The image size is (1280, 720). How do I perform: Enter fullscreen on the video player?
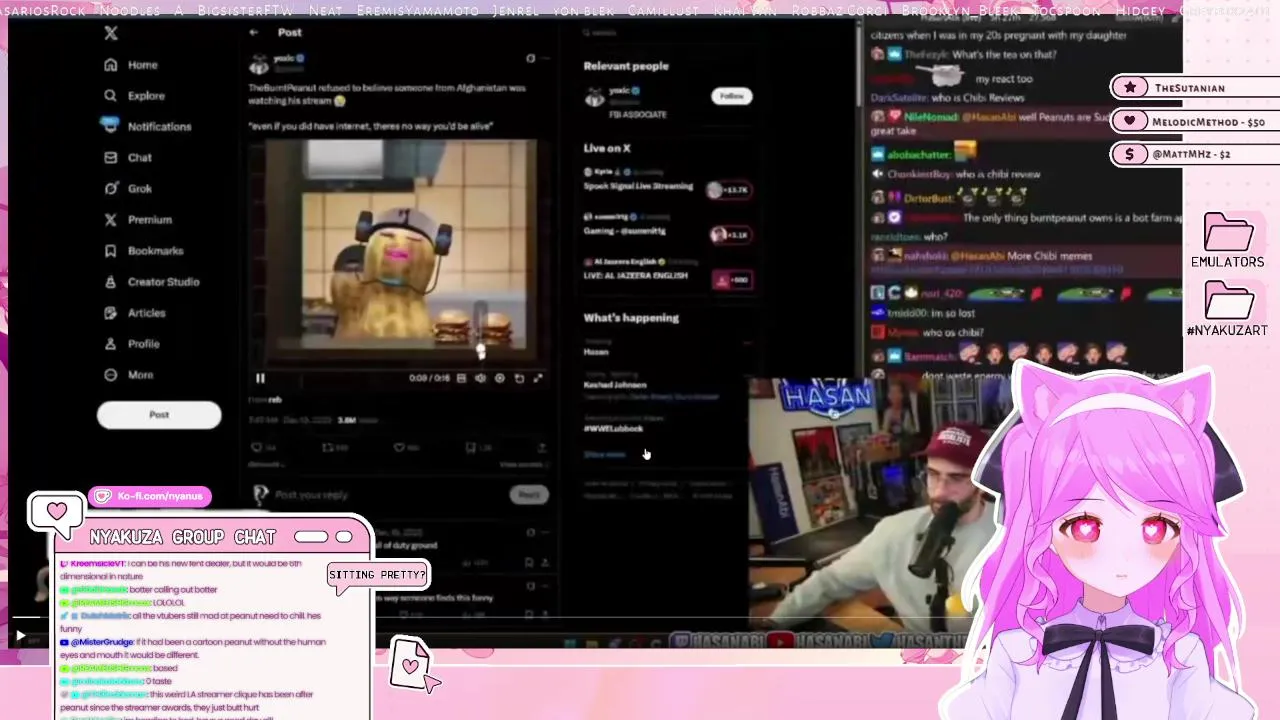(537, 378)
